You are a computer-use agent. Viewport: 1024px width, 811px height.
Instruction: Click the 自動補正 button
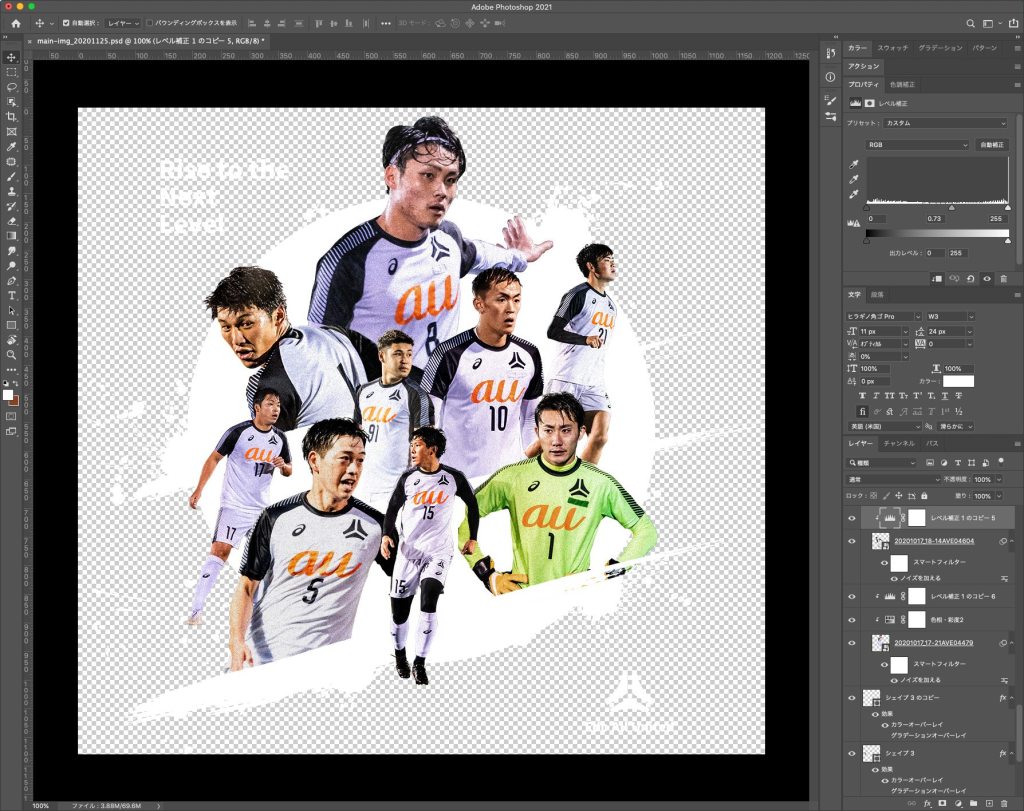click(x=992, y=145)
